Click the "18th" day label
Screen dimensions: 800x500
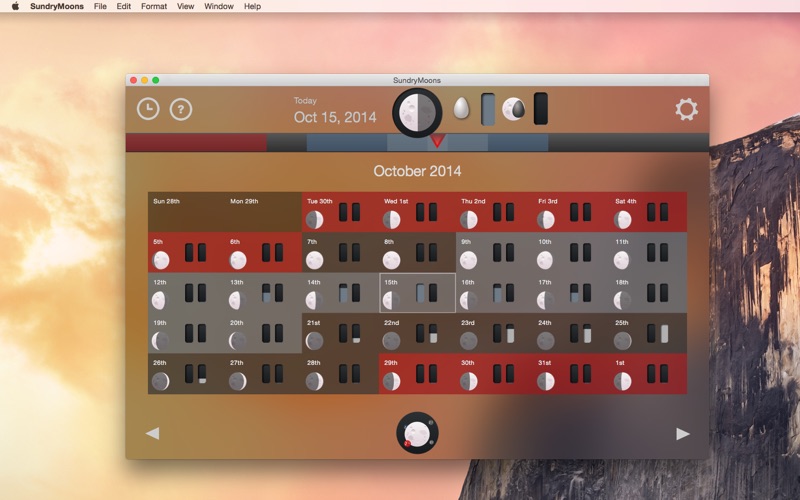pos(622,282)
